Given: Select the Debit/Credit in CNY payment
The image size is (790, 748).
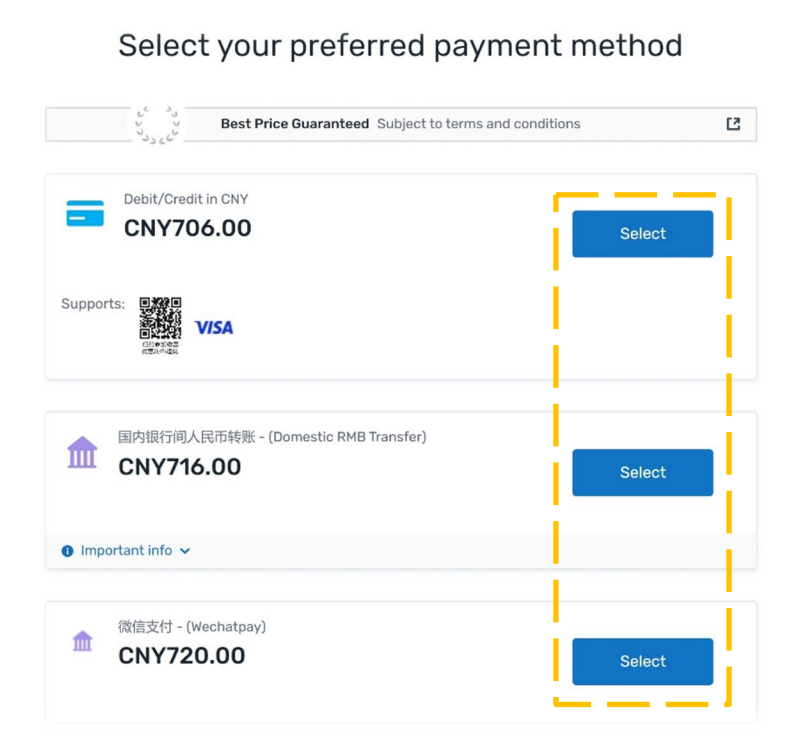Looking at the screenshot, I should 642,234.
